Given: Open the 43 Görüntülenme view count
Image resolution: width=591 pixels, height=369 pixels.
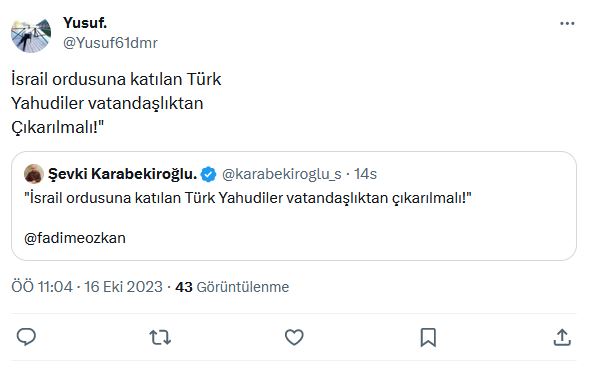Looking at the screenshot, I should (232, 287).
